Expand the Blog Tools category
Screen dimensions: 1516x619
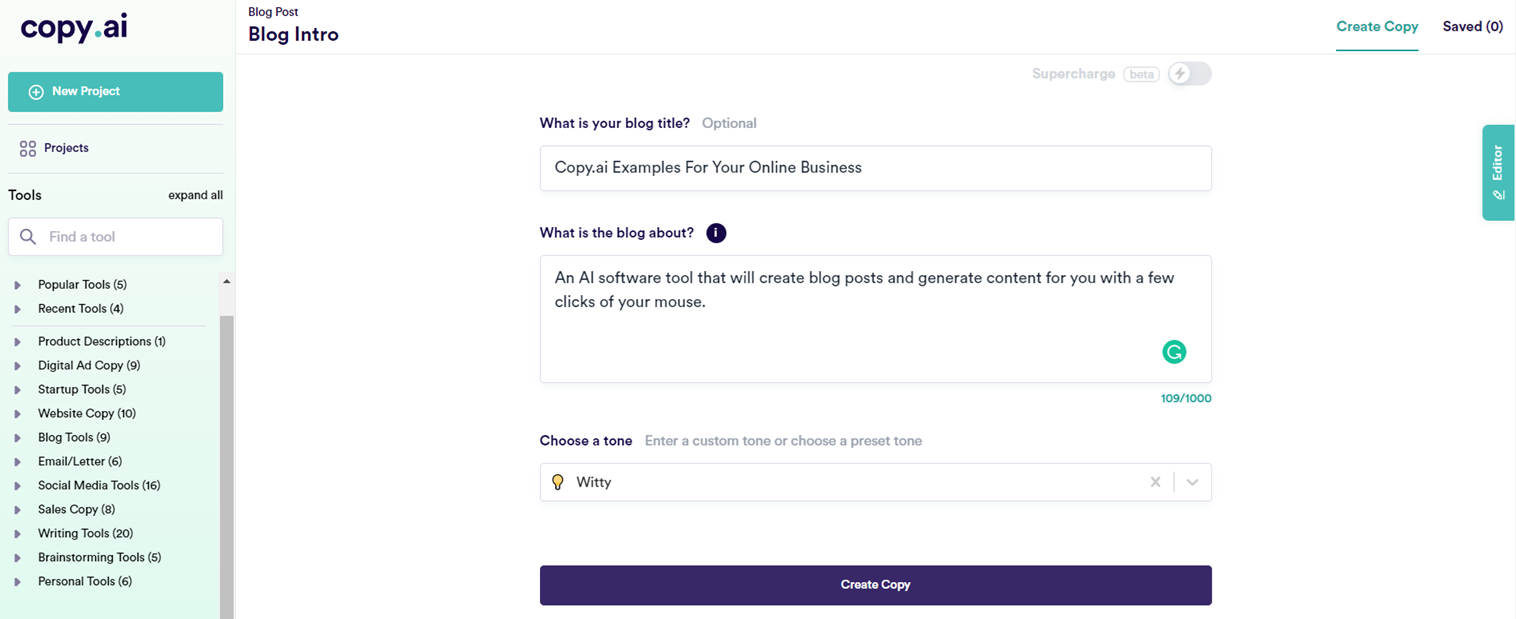click(17, 438)
